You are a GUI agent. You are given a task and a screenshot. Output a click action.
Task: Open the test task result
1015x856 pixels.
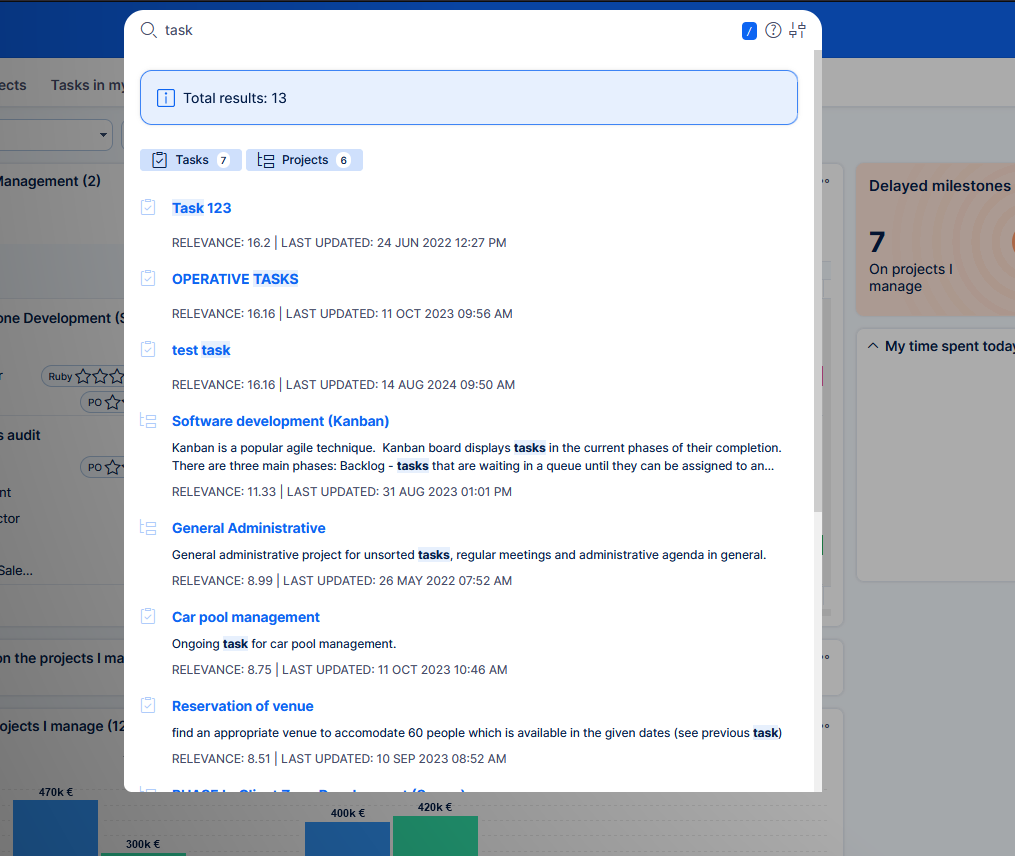[201, 350]
